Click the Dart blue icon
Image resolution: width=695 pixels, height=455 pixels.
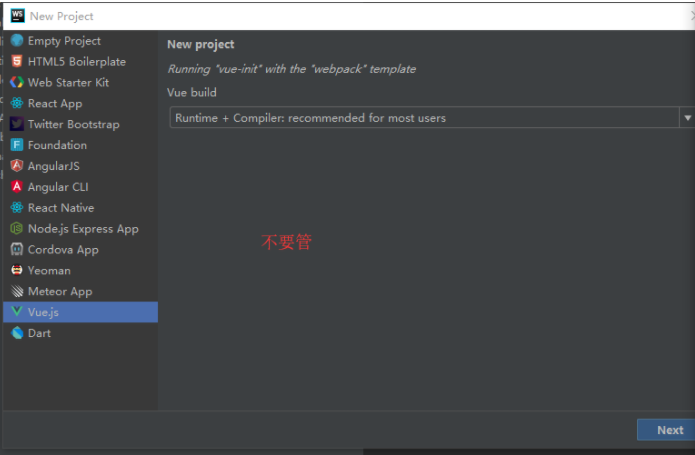point(17,333)
